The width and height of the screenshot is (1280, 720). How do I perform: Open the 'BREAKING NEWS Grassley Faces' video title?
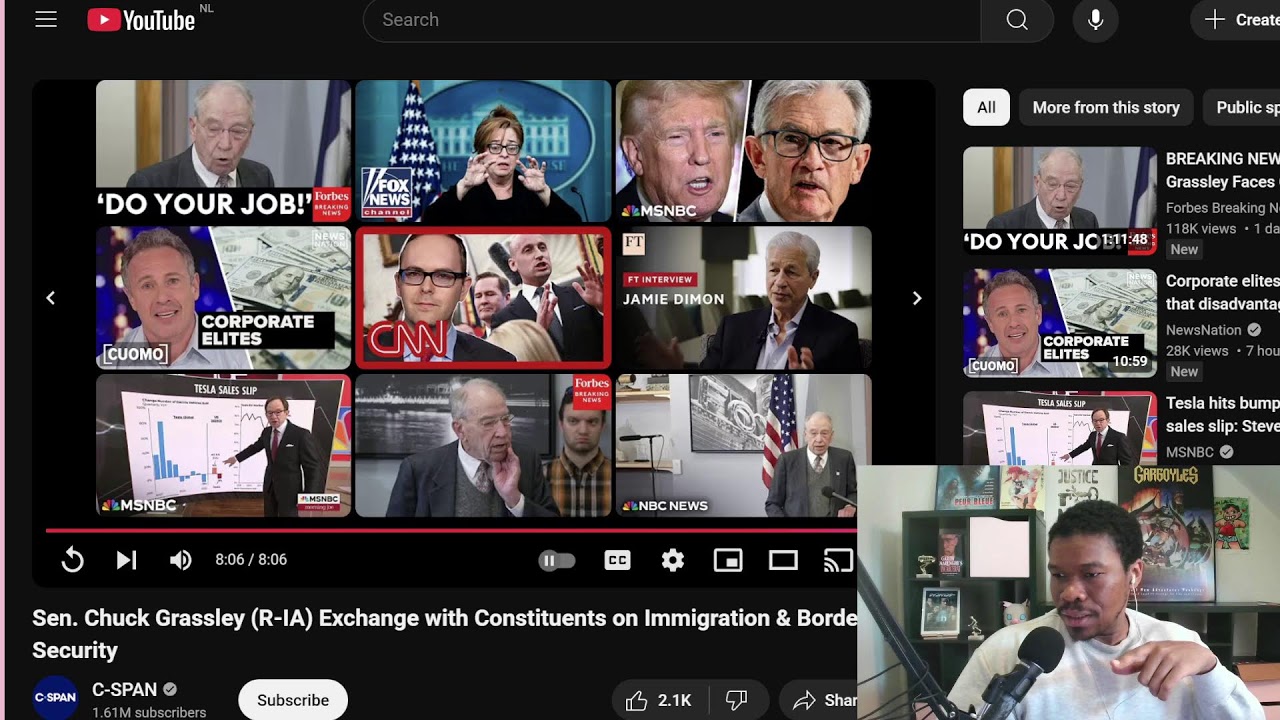point(1223,170)
